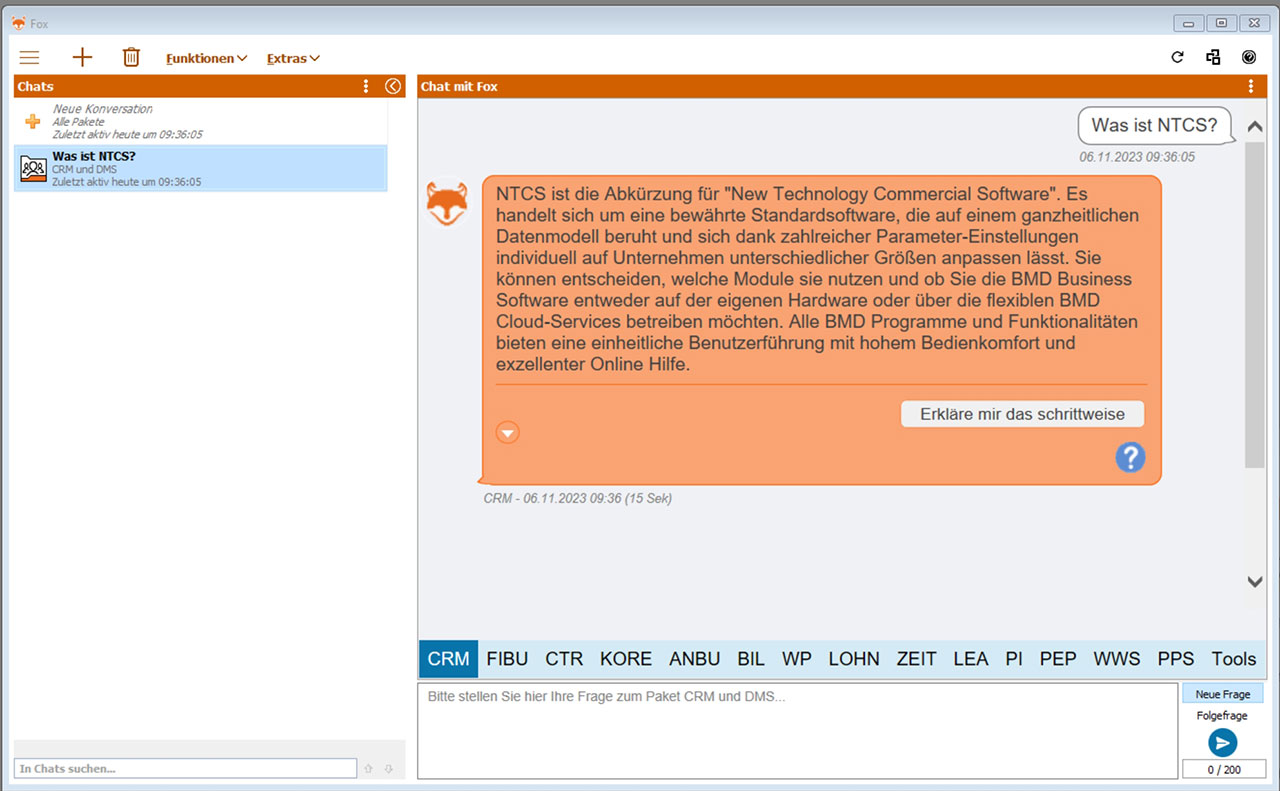Expand the answer with the round down-arrow
The image size is (1280, 791).
point(508,432)
